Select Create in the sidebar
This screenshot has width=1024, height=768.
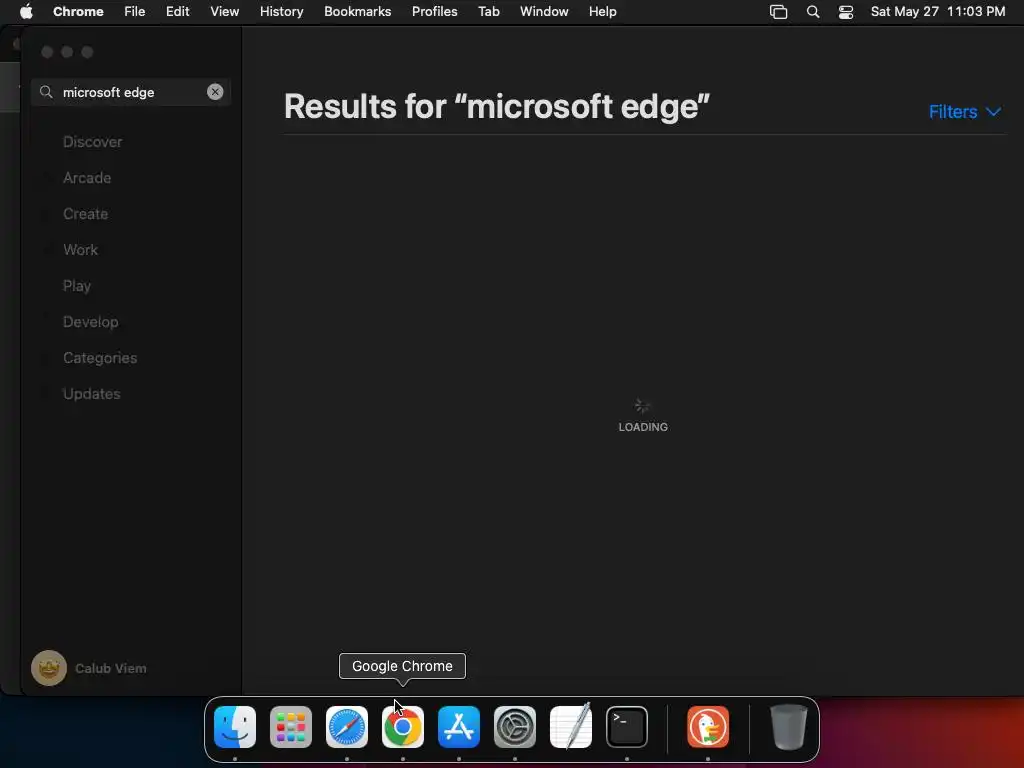(x=86, y=214)
